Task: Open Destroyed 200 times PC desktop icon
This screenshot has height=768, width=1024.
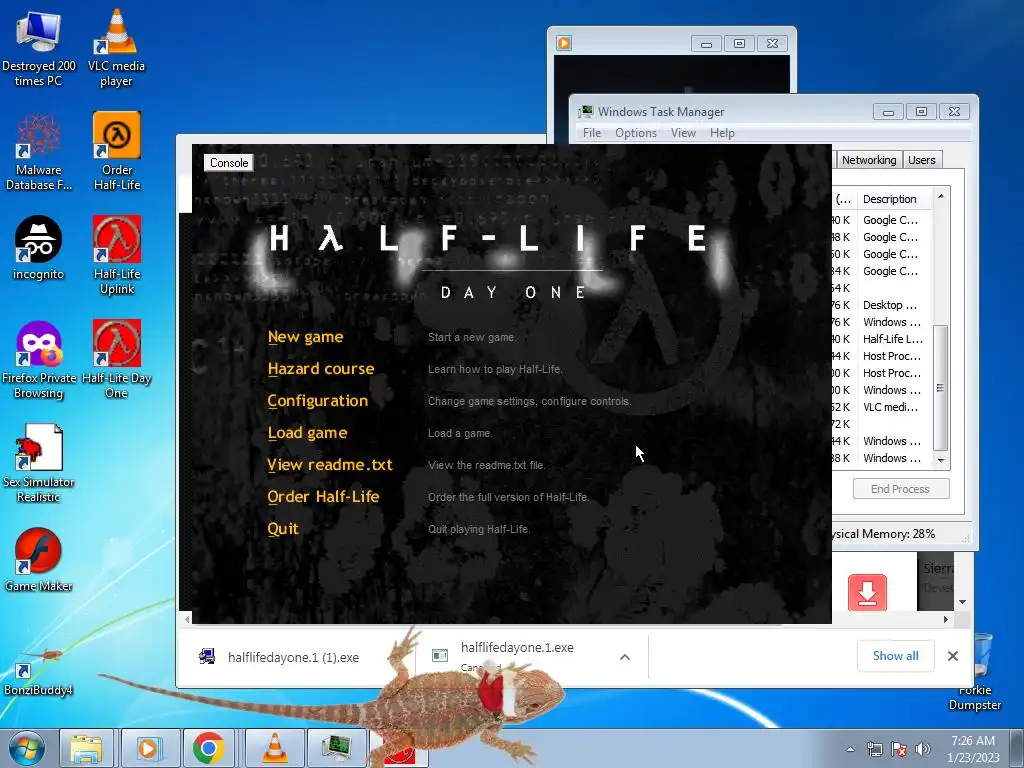Action: coord(38,49)
